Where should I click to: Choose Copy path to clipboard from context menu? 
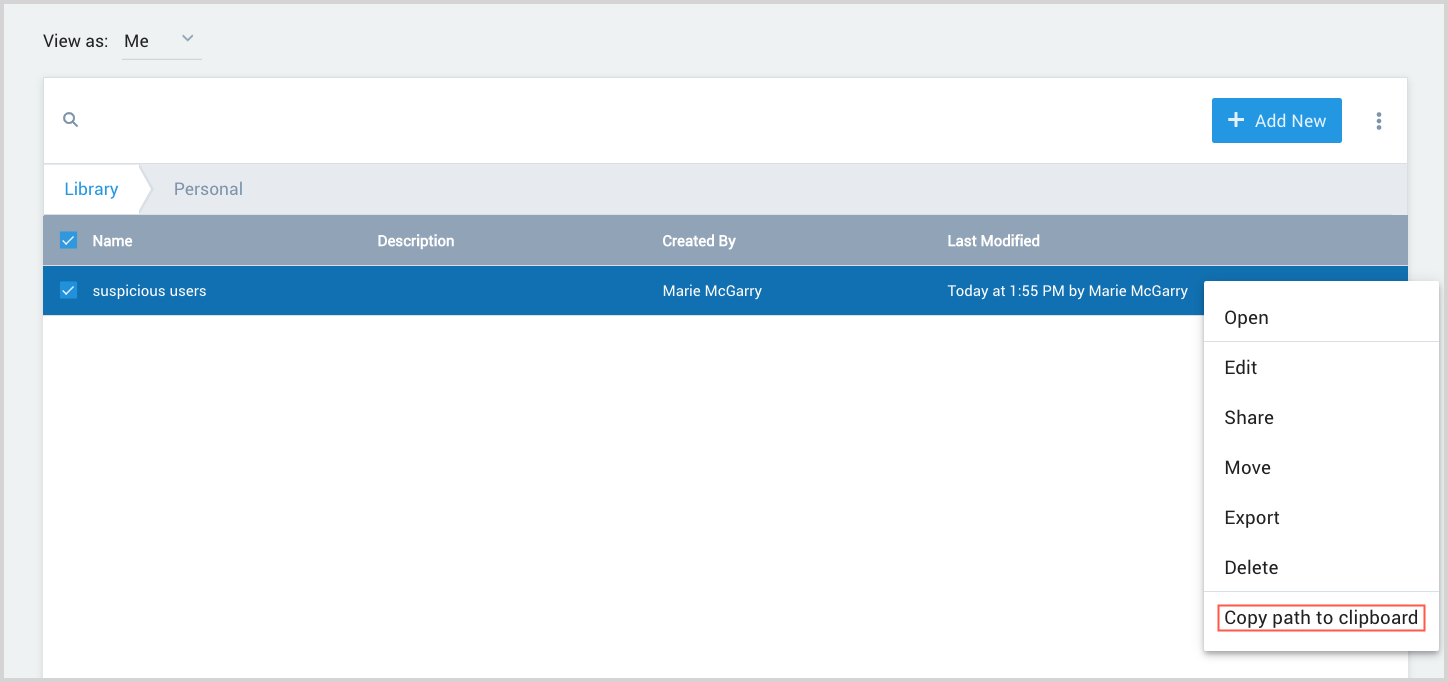[1320, 617]
